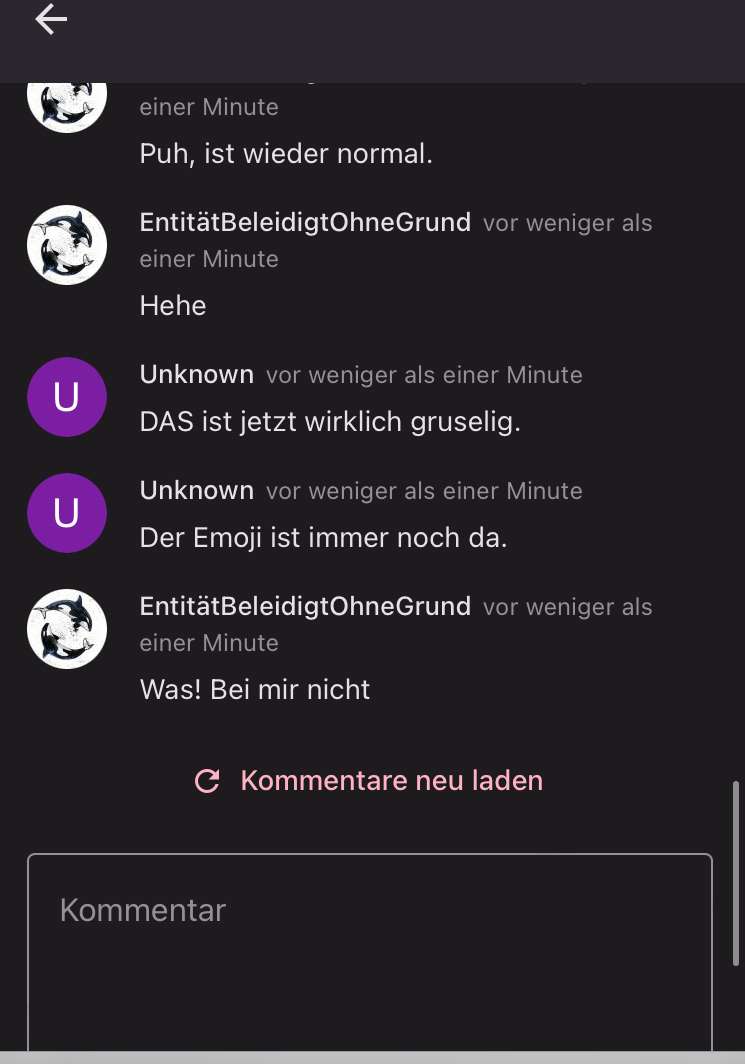Tap the back arrow in the header

click(51, 20)
